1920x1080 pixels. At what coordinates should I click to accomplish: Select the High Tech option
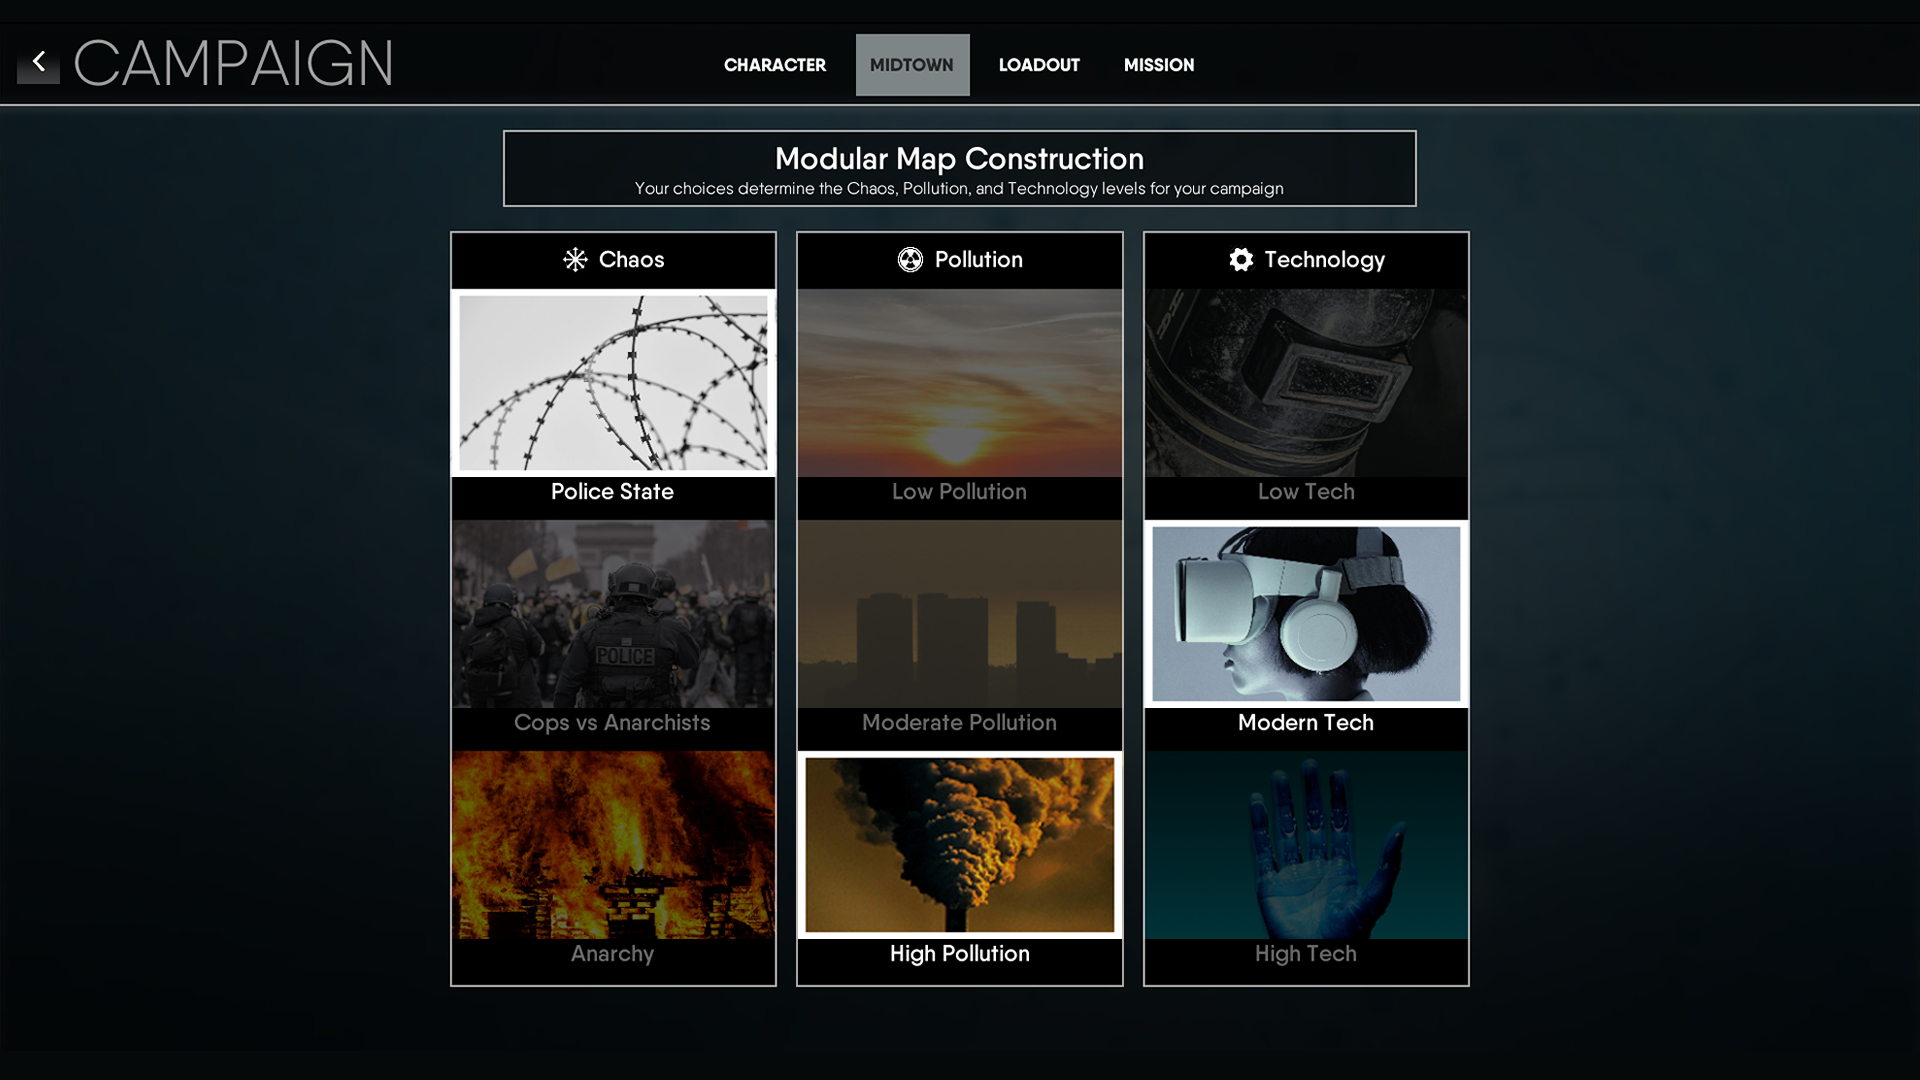(1305, 864)
